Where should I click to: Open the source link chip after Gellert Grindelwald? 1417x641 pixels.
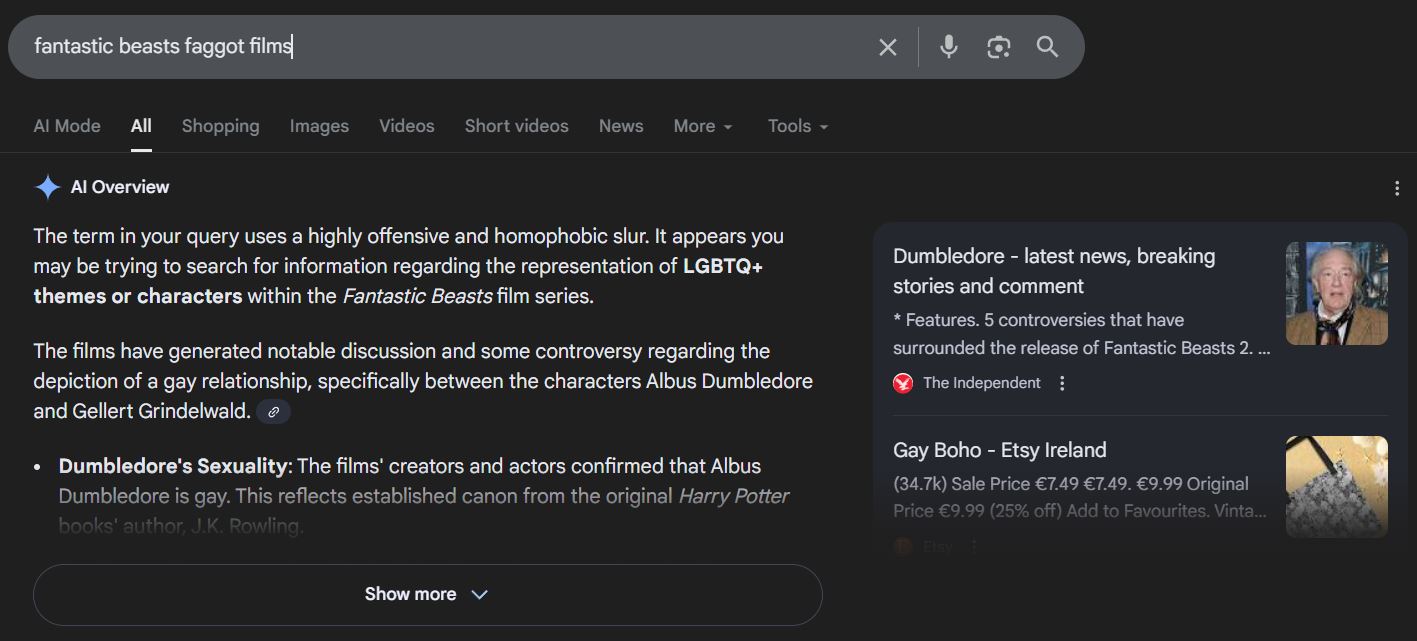(x=273, y=411)
